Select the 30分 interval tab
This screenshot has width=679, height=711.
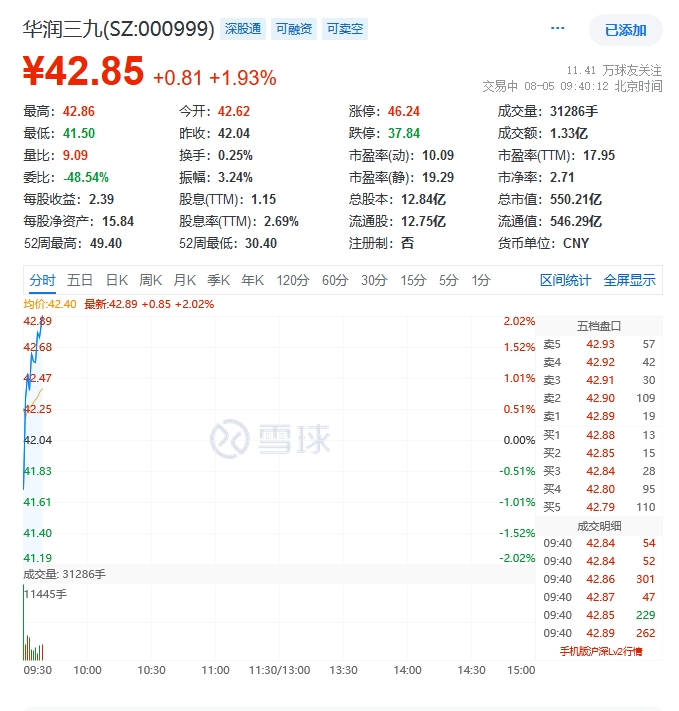[374, 280]
